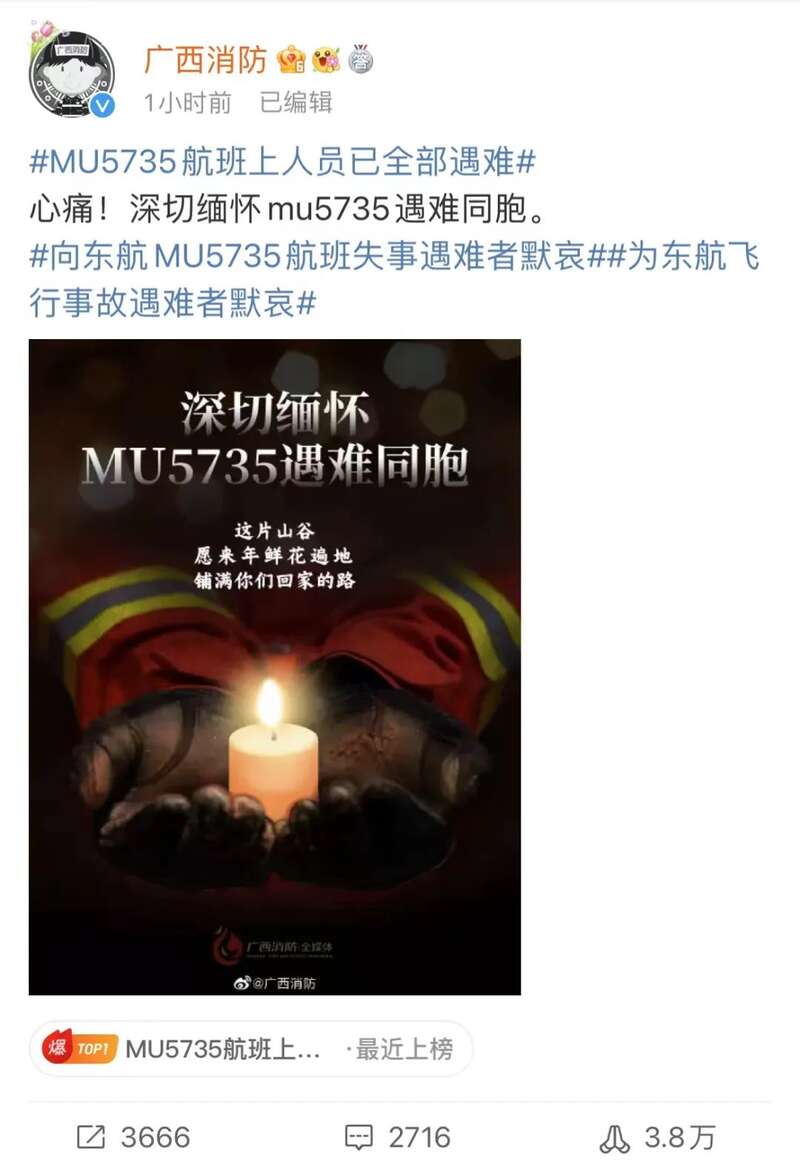This screenshot has height=1167, width=800.
Task: Open the 广西消防 profile avatar
Action: click(72, 74)
